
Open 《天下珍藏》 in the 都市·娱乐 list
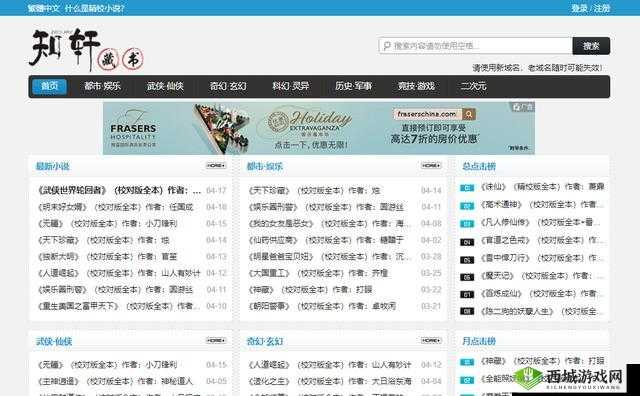[x=314, y=190]
